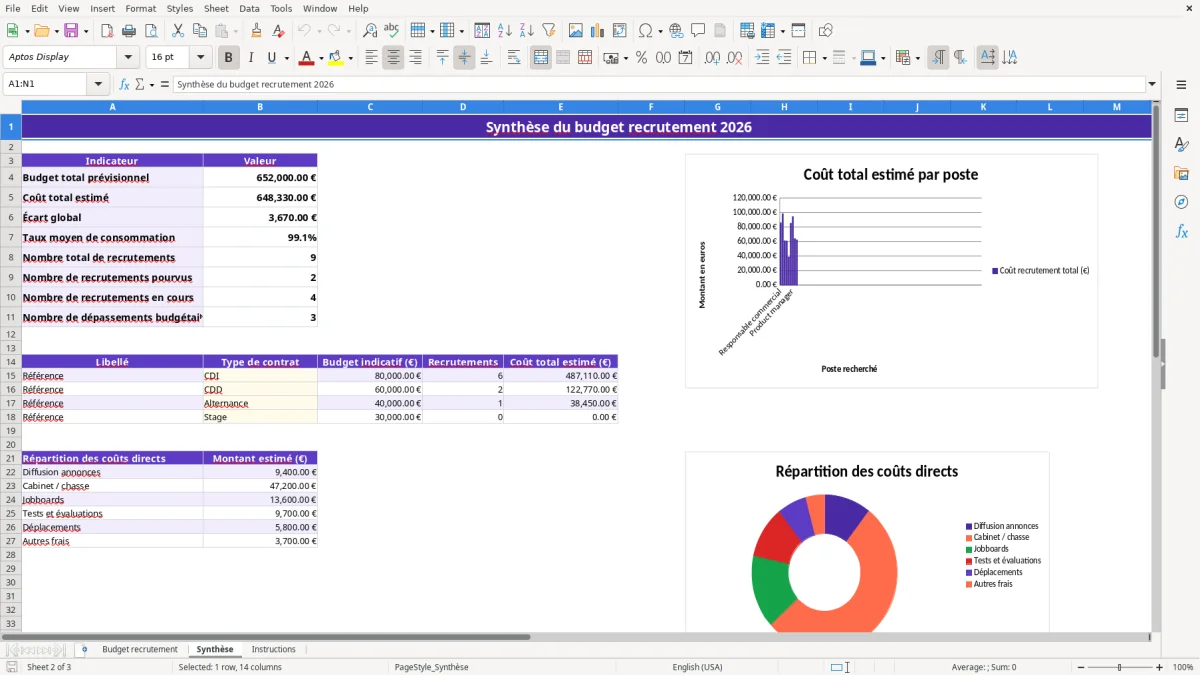Expand the Name Box dropdown arrow
The width and height of the screenshot is (1200, 675).
[98, 84]
